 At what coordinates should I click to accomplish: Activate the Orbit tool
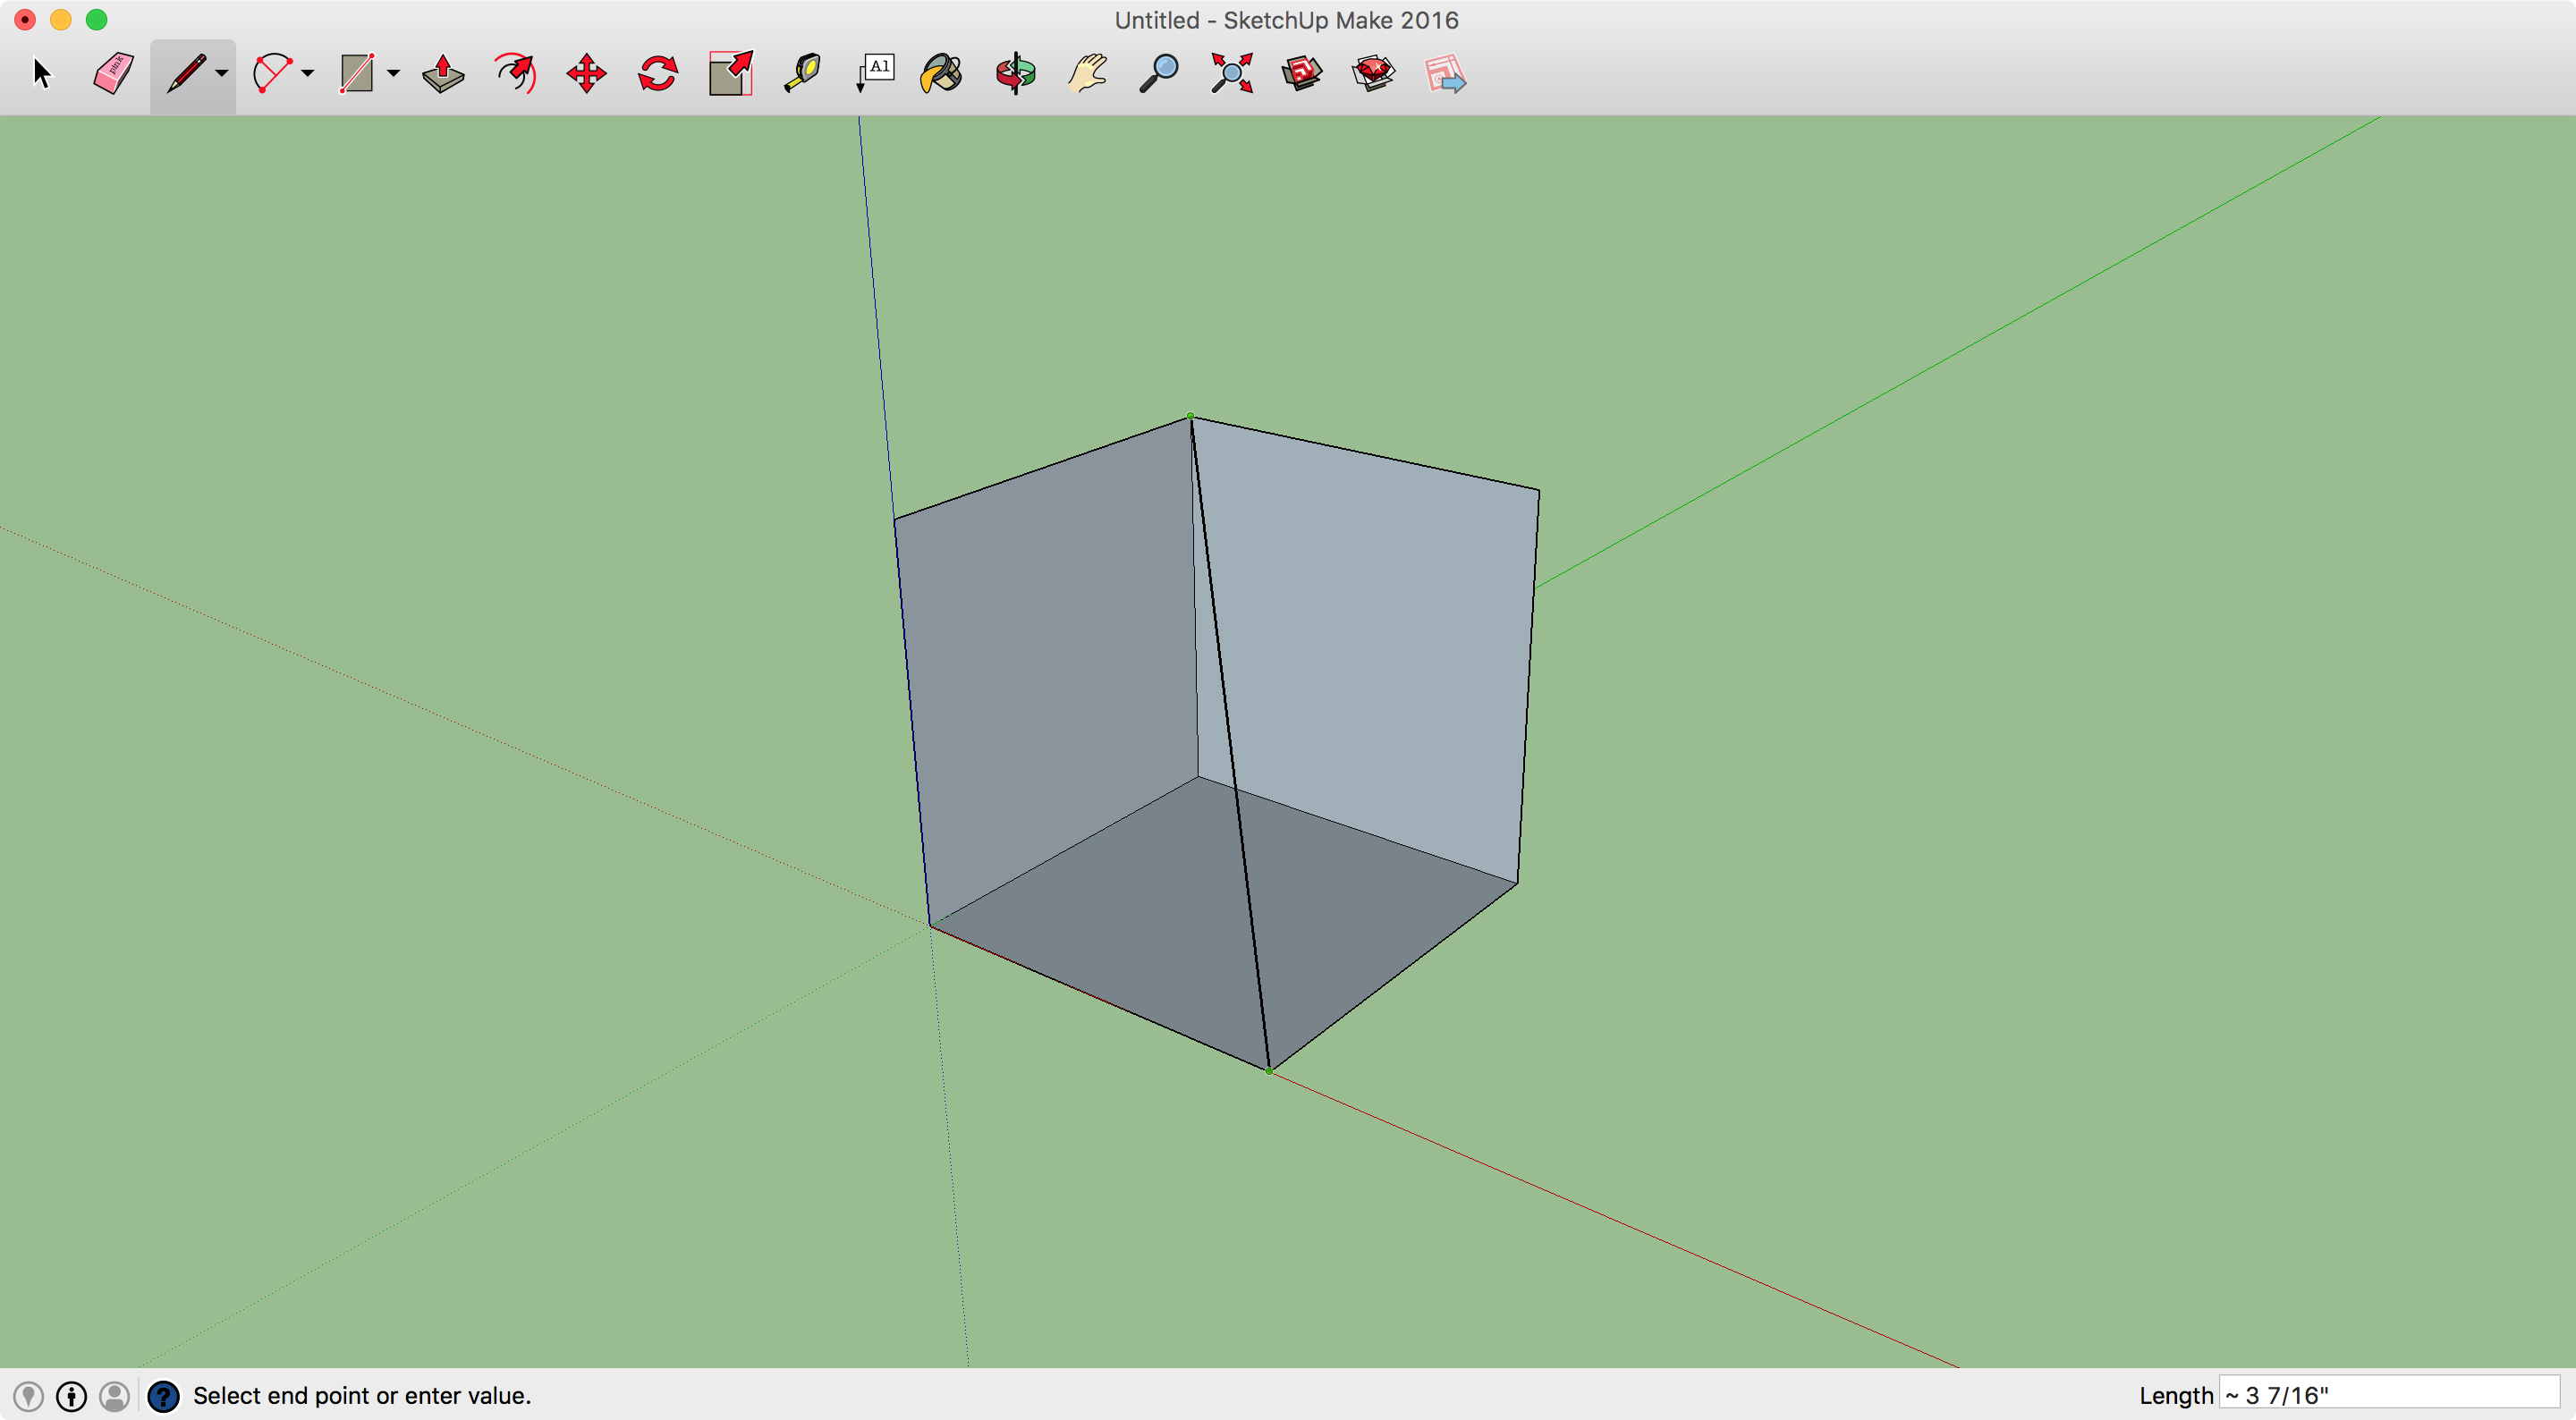pos(1015,73)
